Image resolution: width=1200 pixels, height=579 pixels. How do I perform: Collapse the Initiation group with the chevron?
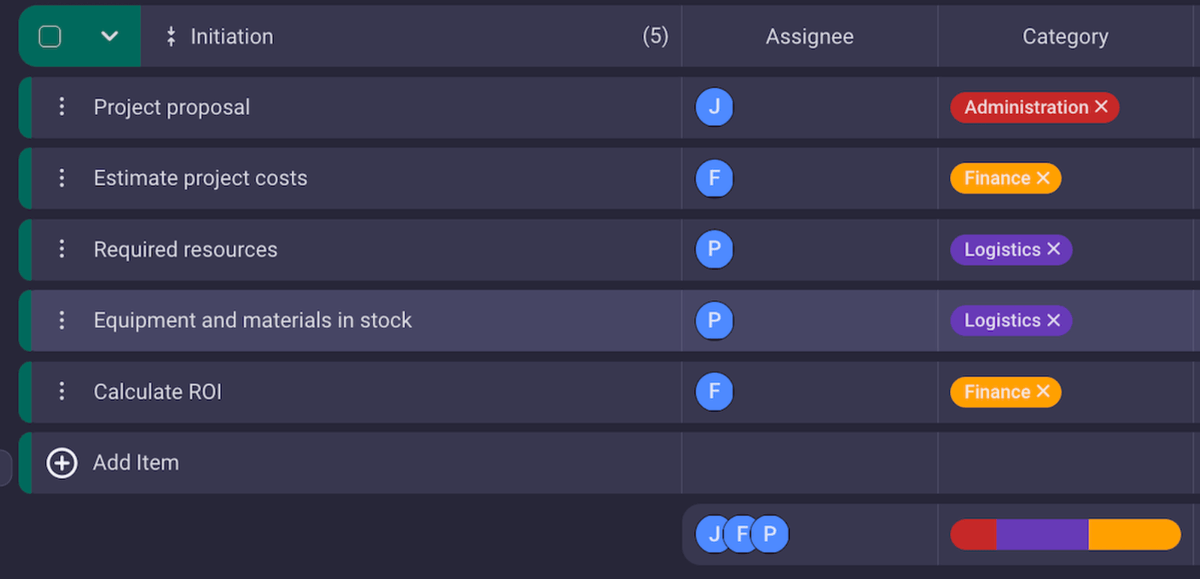(110, 37)
